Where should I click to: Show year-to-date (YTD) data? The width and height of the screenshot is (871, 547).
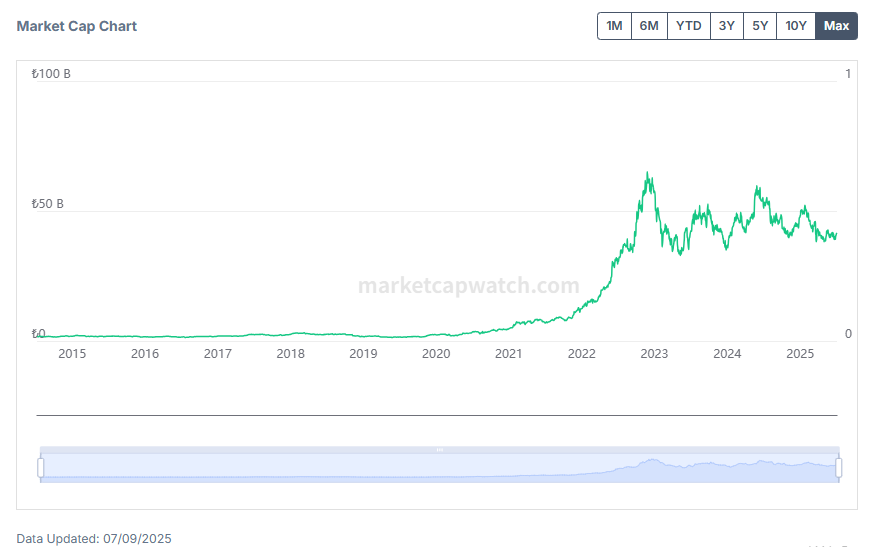coord(688,26)
